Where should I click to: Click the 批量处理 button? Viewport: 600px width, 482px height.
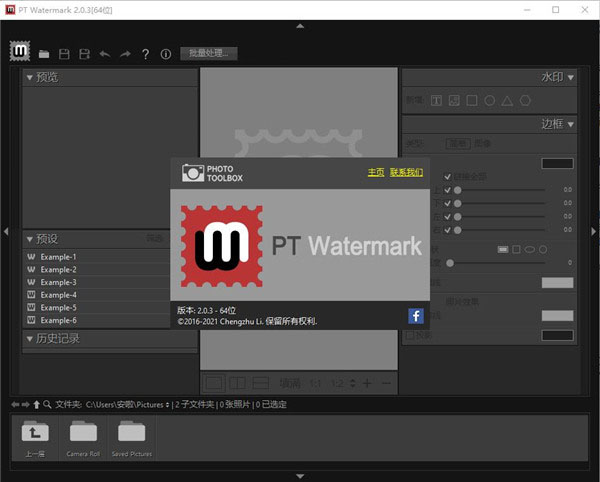209,53
